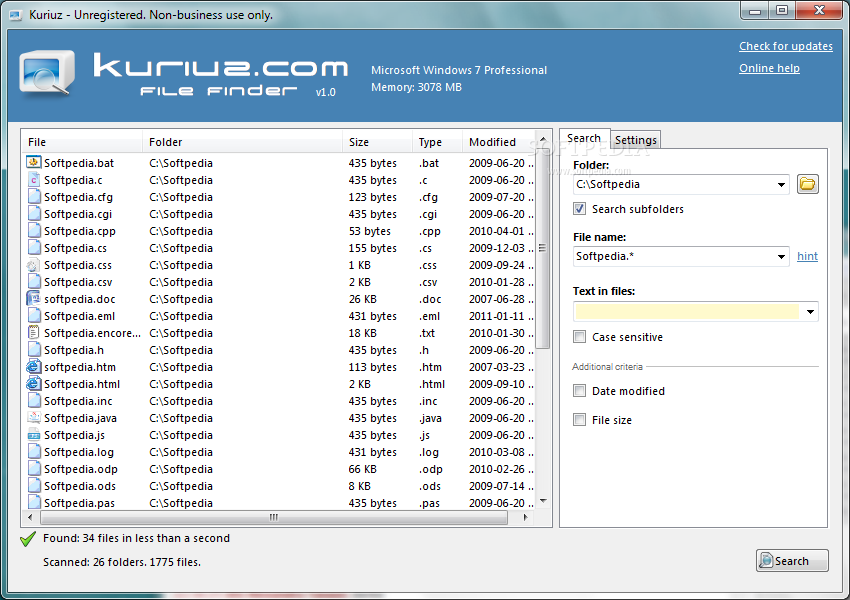Click the Softpedia.js file icon
850x600 pixels.
(34, 435)
